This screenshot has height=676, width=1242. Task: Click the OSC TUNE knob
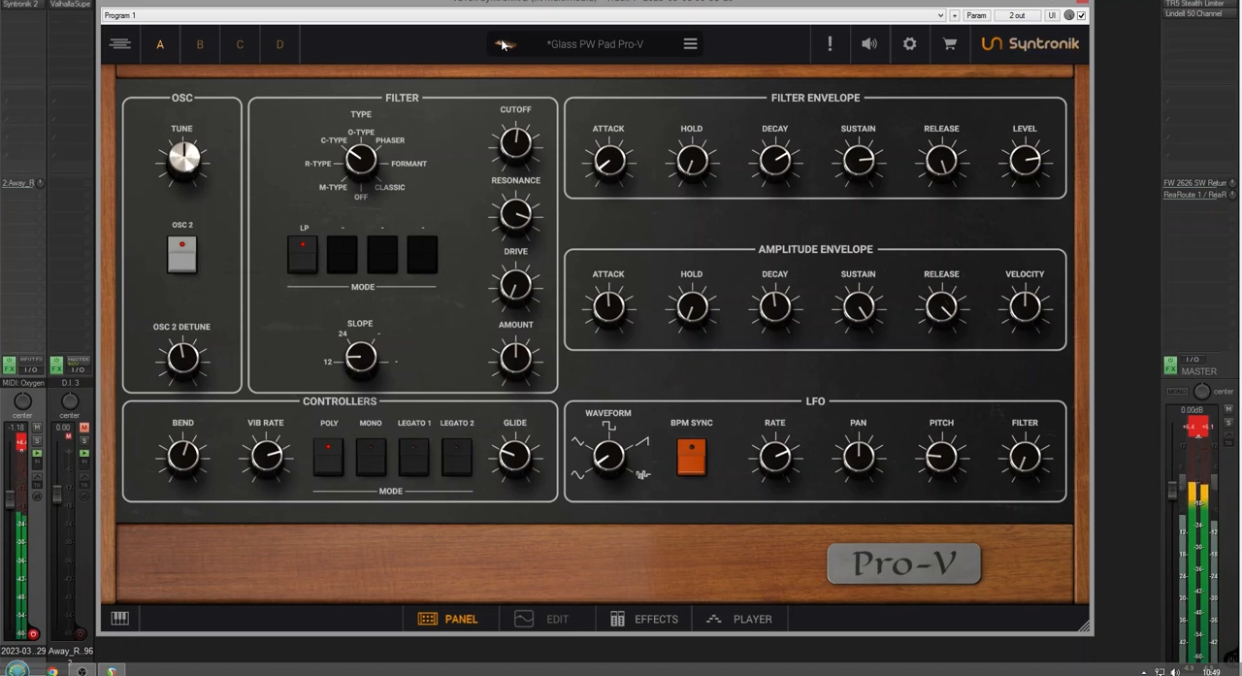click(x=183, y=159)
